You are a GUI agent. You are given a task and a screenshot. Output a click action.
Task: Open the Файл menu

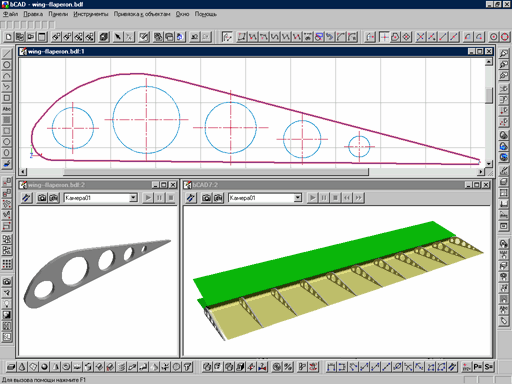[x=10, y=14]
